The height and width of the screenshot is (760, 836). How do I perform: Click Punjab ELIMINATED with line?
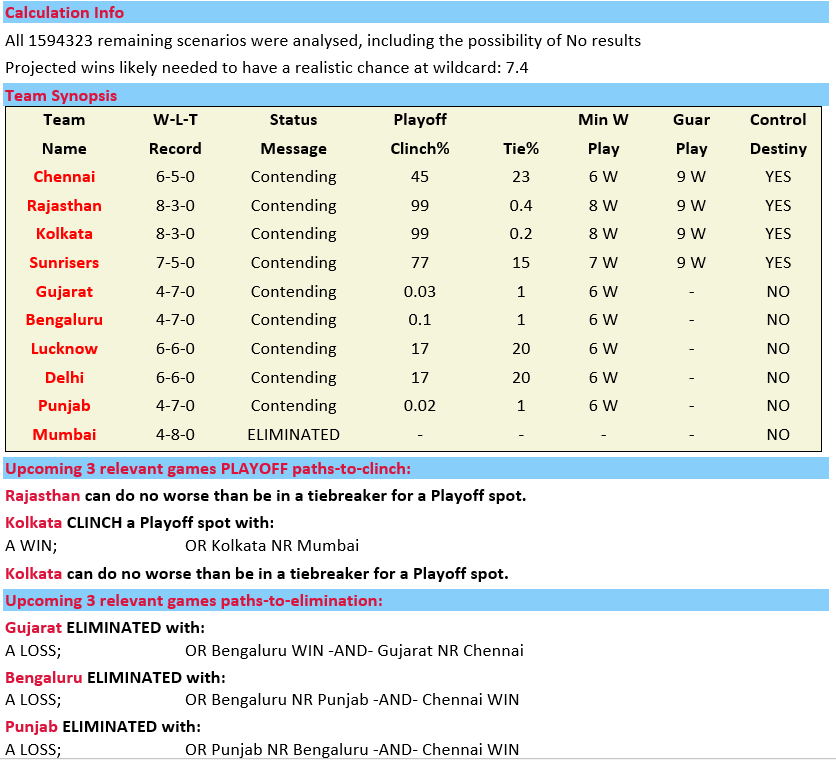click(x=103, y=726)
